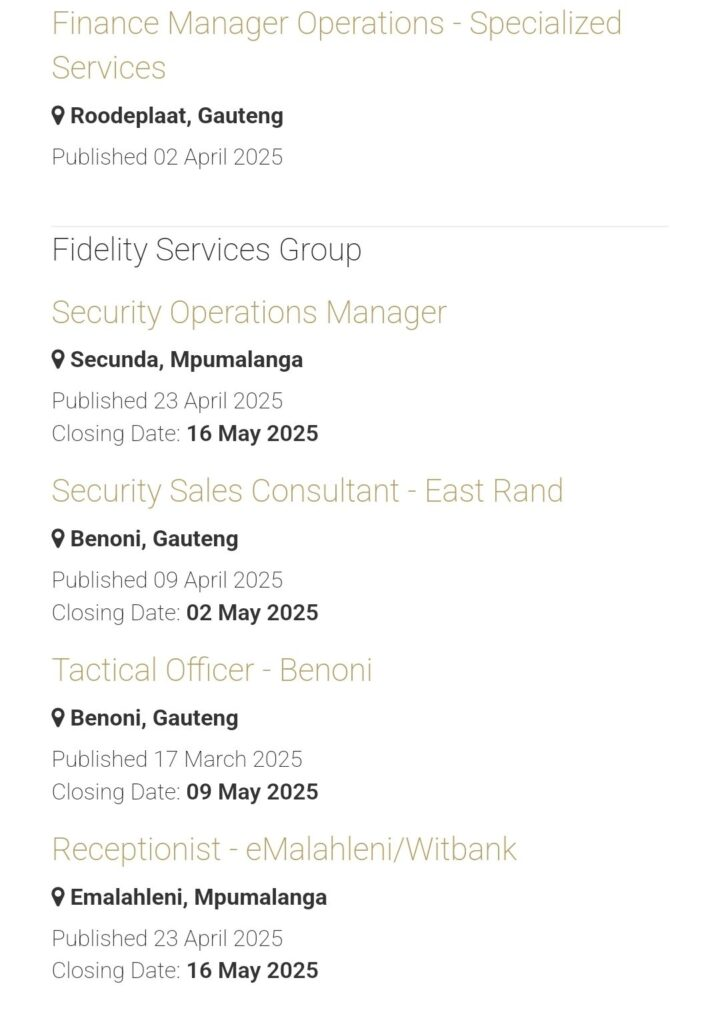
Task: Open Finance Manager Operations - Specialized Services job
Action: pyautogui.click(x=336, y=46)
